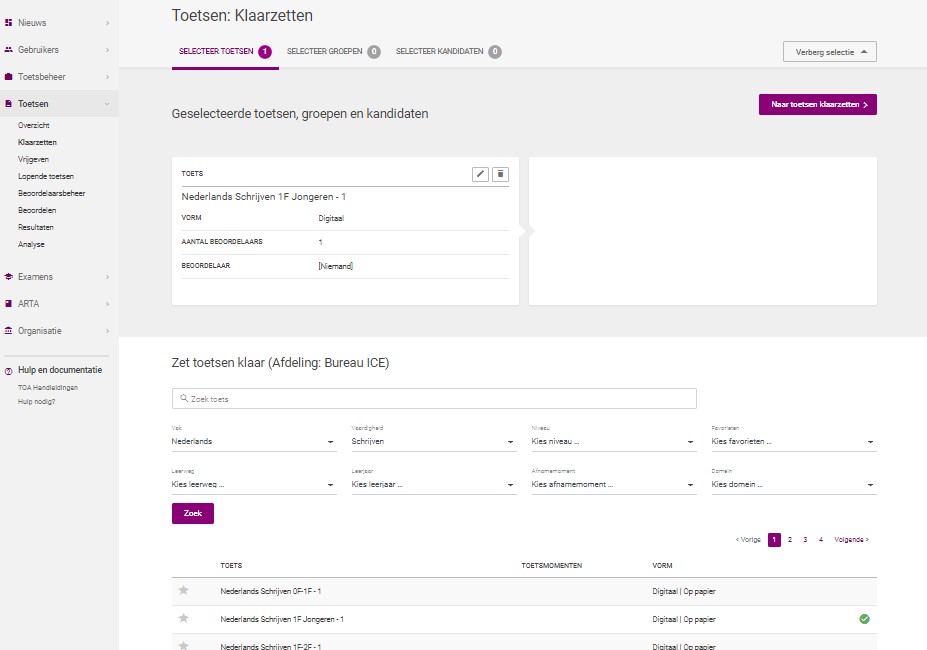Go to results page 3 in the pagination
The width and height of the screenshot is (927, 650).
point(805,539)
